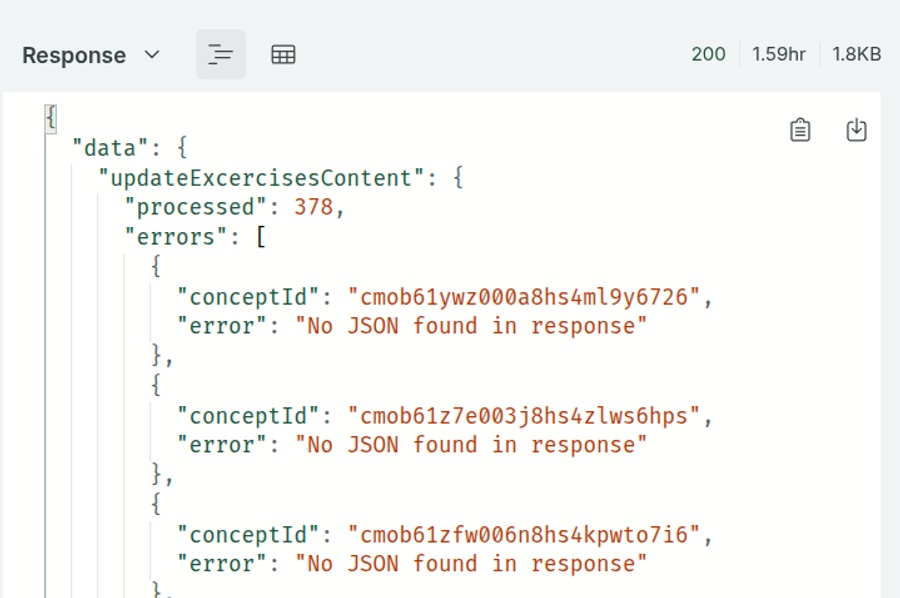Copy the response with the clipboard icon
The width and height of the screenshot is (900, 598).
[x=800, y=130]
